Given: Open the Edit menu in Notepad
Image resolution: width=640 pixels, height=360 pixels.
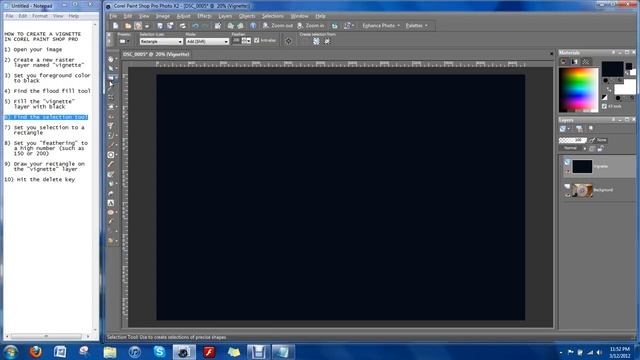Looking at the screenshot, I should 22,16.
